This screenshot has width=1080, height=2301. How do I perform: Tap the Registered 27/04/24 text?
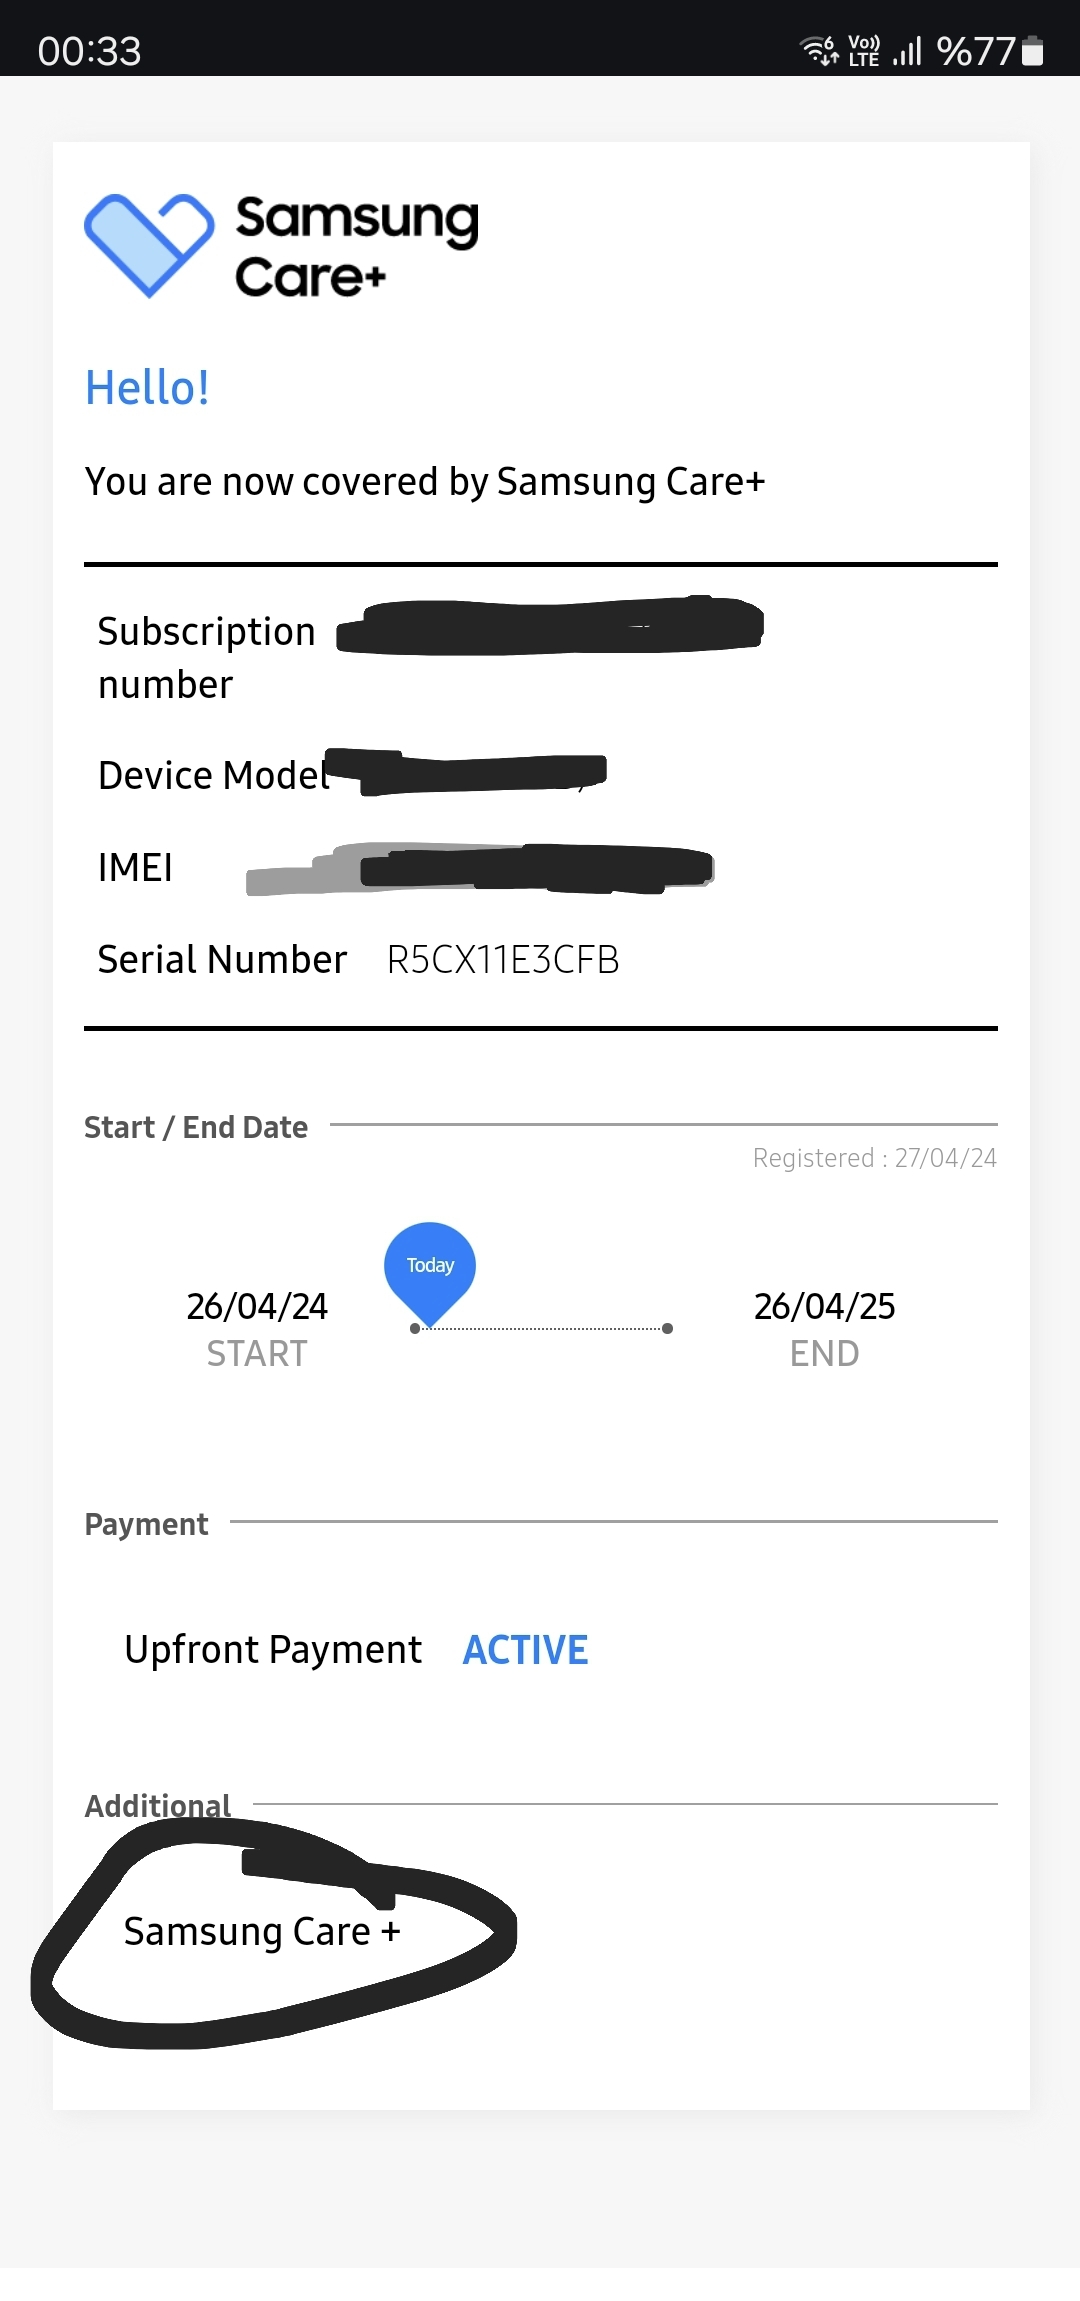point(875,1158)
